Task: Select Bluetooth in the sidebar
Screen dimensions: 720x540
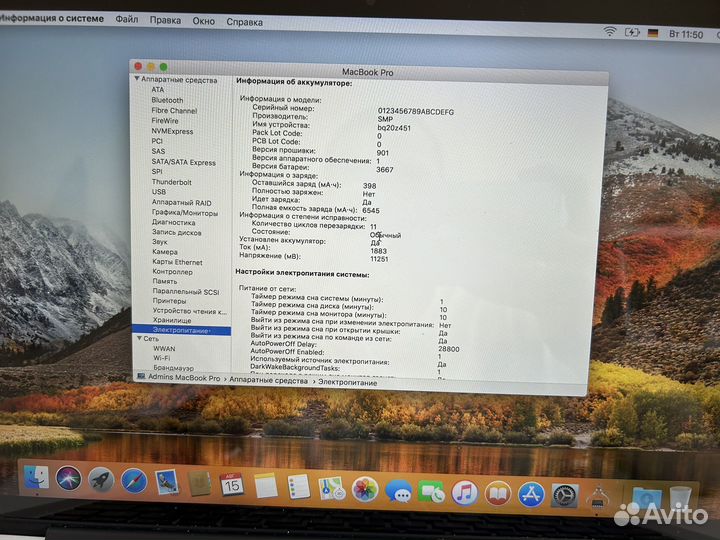Action: pos(167,100)
